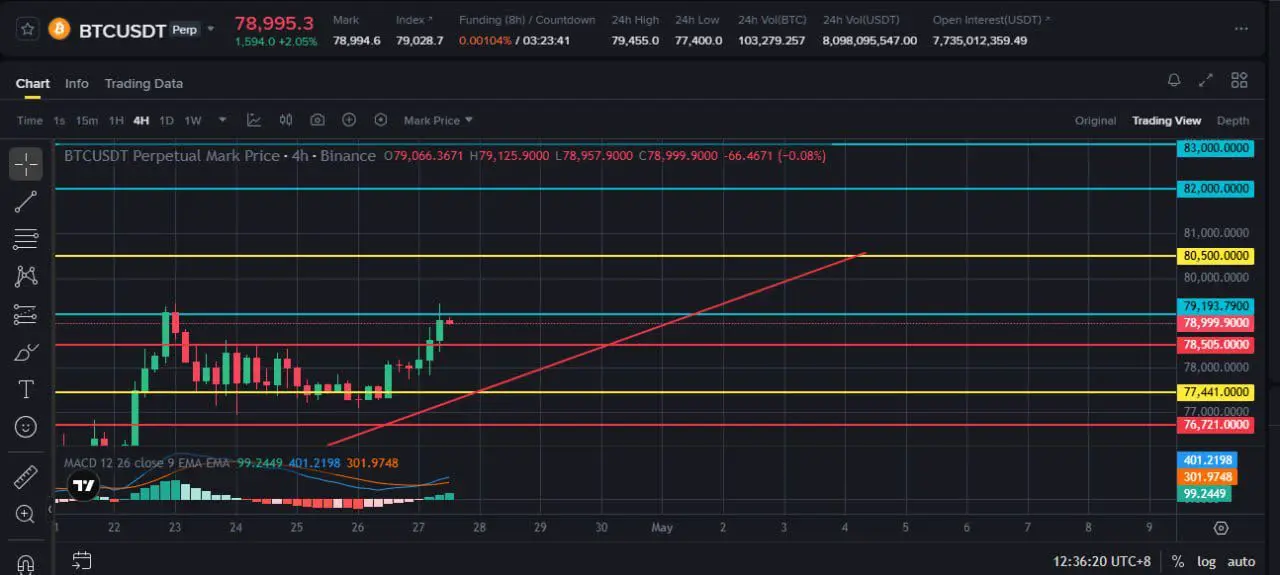Open the Fibonacci retracement tool

click(x=26, y=239)
